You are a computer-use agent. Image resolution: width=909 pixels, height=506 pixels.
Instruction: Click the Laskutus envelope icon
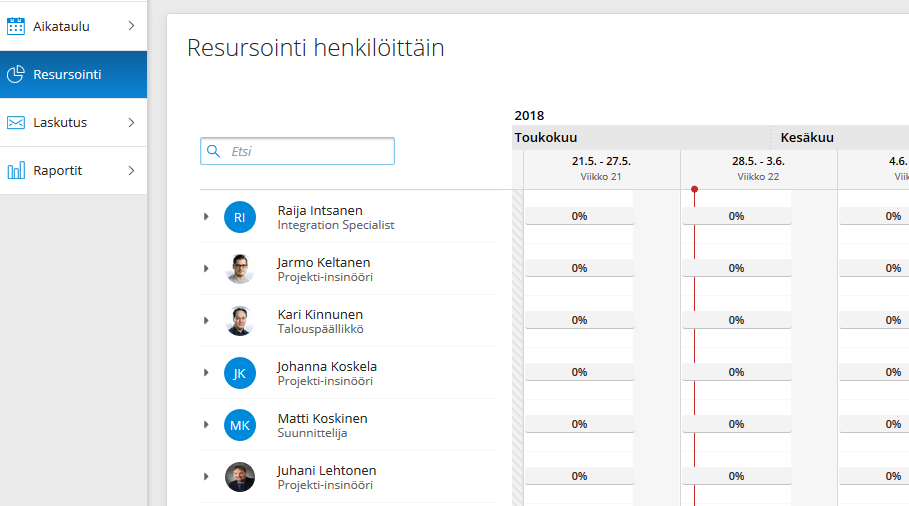16,122
